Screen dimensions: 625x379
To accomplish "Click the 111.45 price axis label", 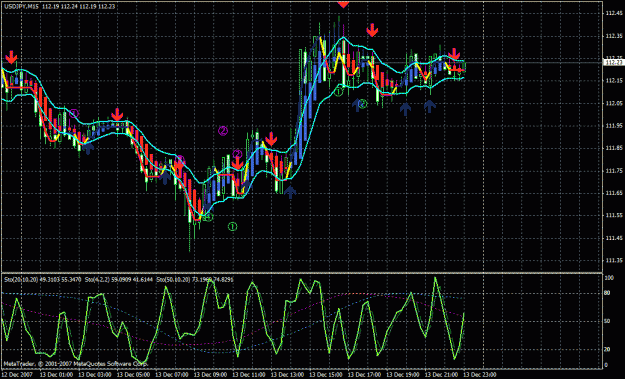I will click(x=613, y=238).
